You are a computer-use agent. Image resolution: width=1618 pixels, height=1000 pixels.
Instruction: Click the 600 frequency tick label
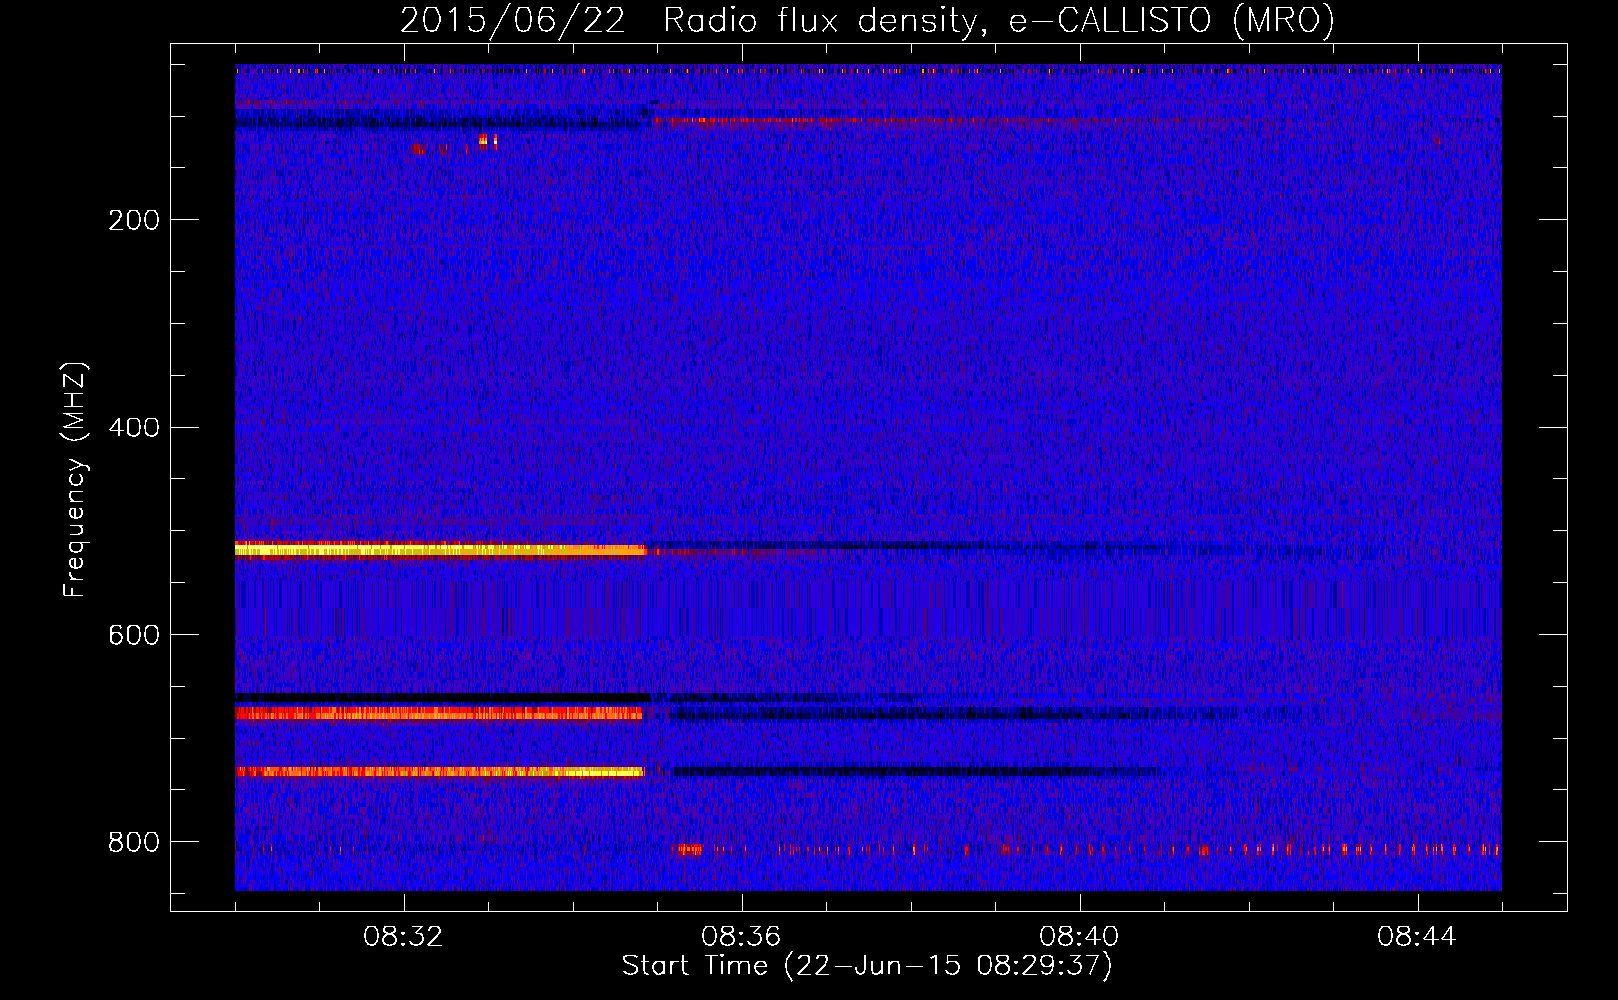tap(134, 635)
